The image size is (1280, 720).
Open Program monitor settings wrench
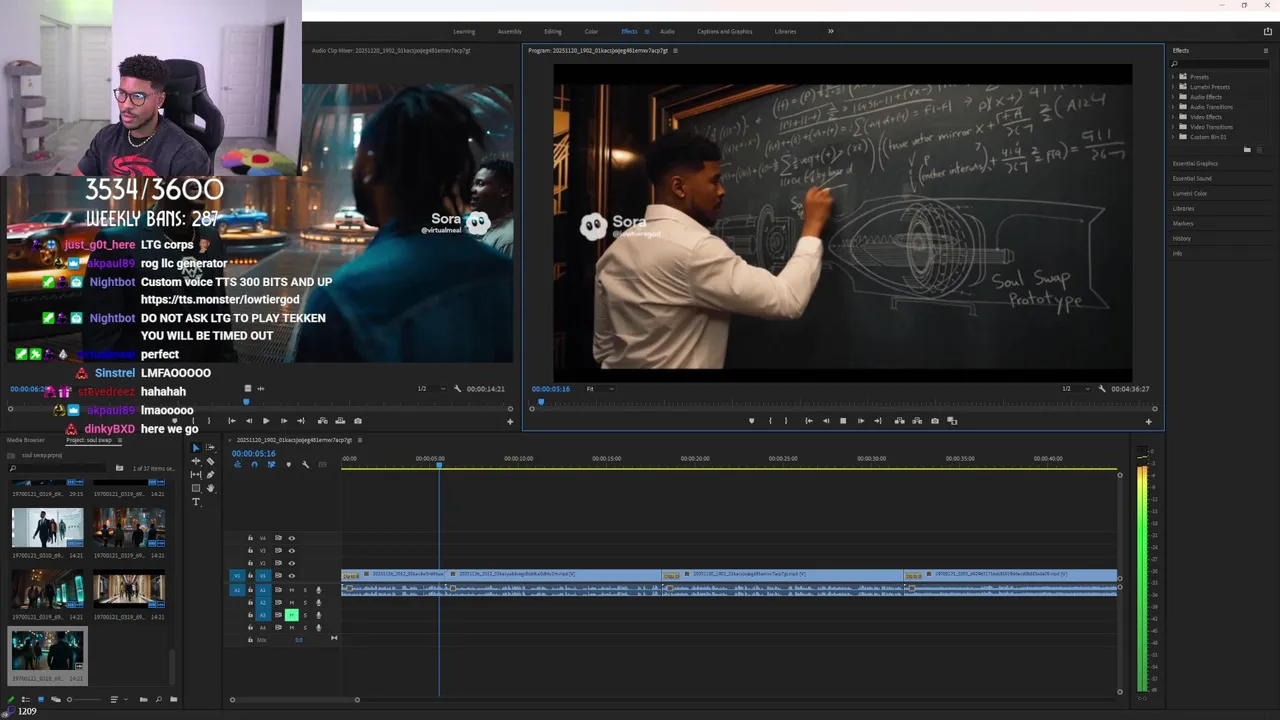pyautogui.click(x=1102, y=388)
